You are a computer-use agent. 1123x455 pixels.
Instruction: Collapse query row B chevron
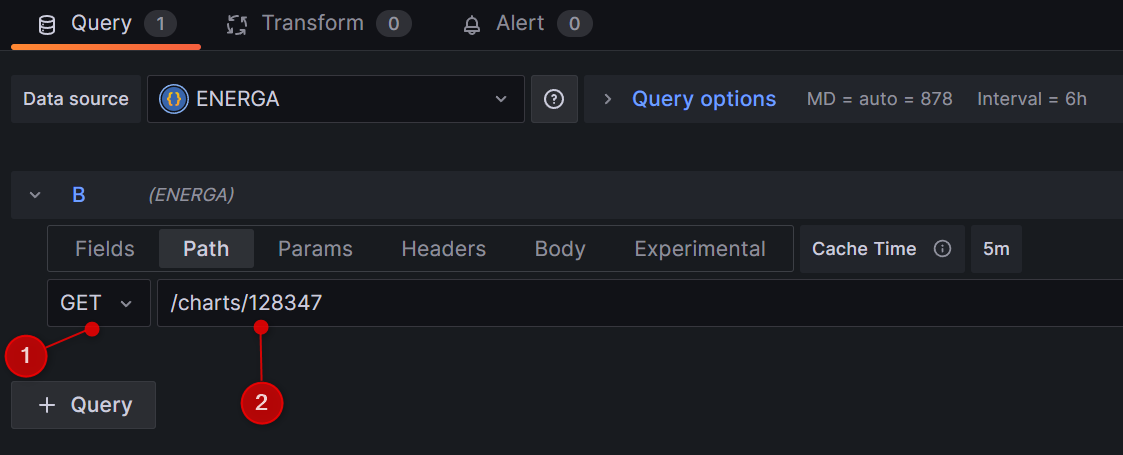pyautogui.click(x=35, y=195)
